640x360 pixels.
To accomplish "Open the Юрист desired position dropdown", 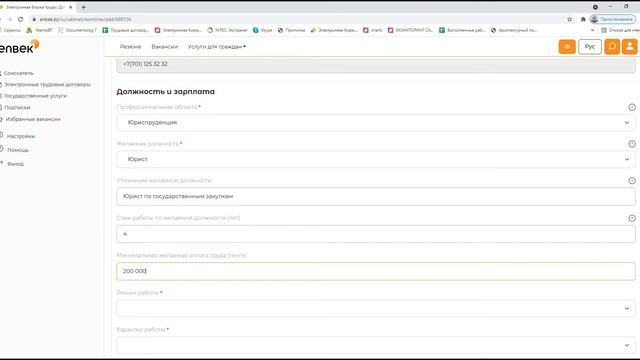I will (x=376, y=159).
